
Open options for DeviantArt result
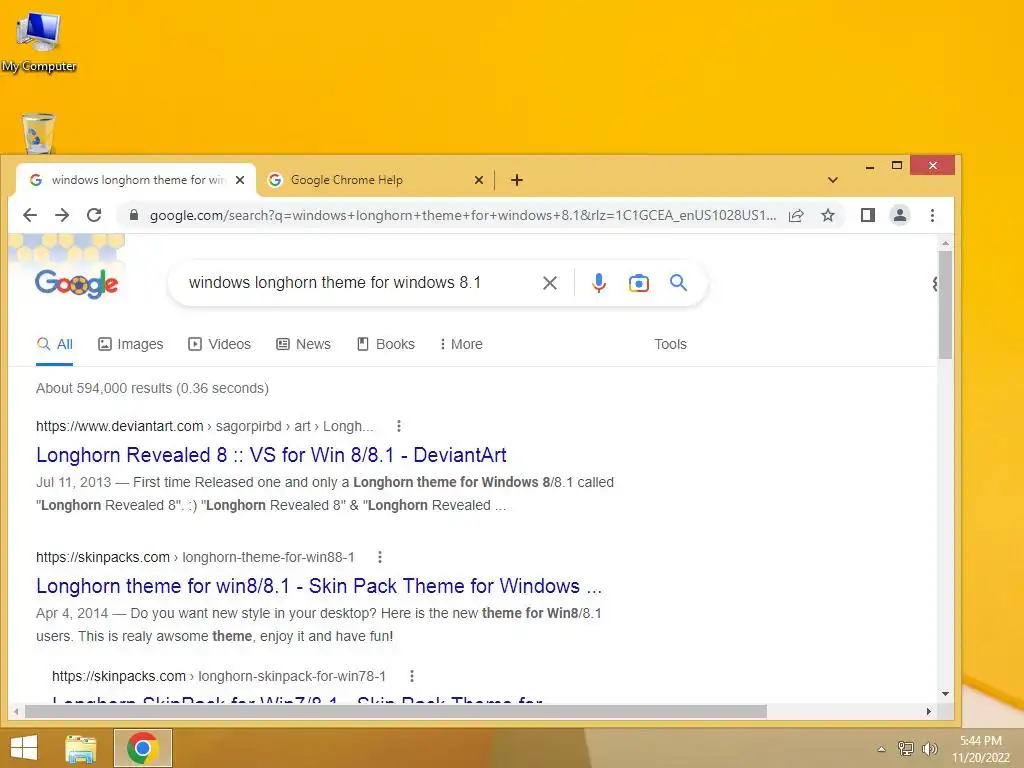(399, 426)
